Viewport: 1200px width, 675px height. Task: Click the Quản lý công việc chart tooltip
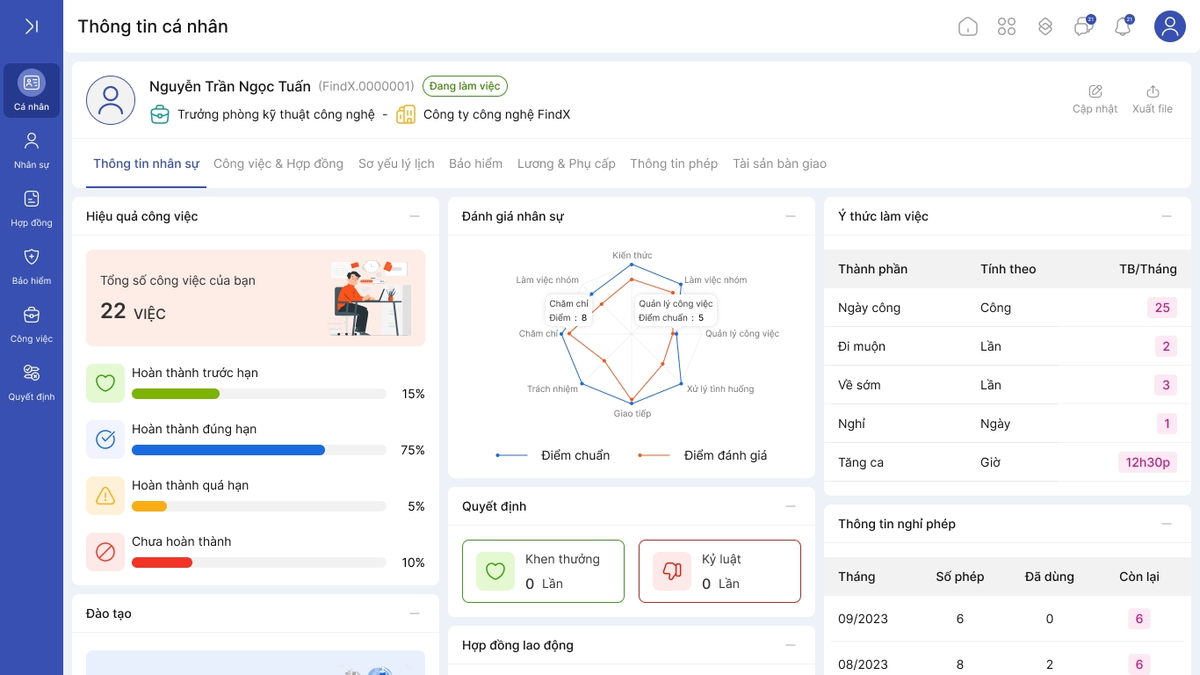click(676, 311)
